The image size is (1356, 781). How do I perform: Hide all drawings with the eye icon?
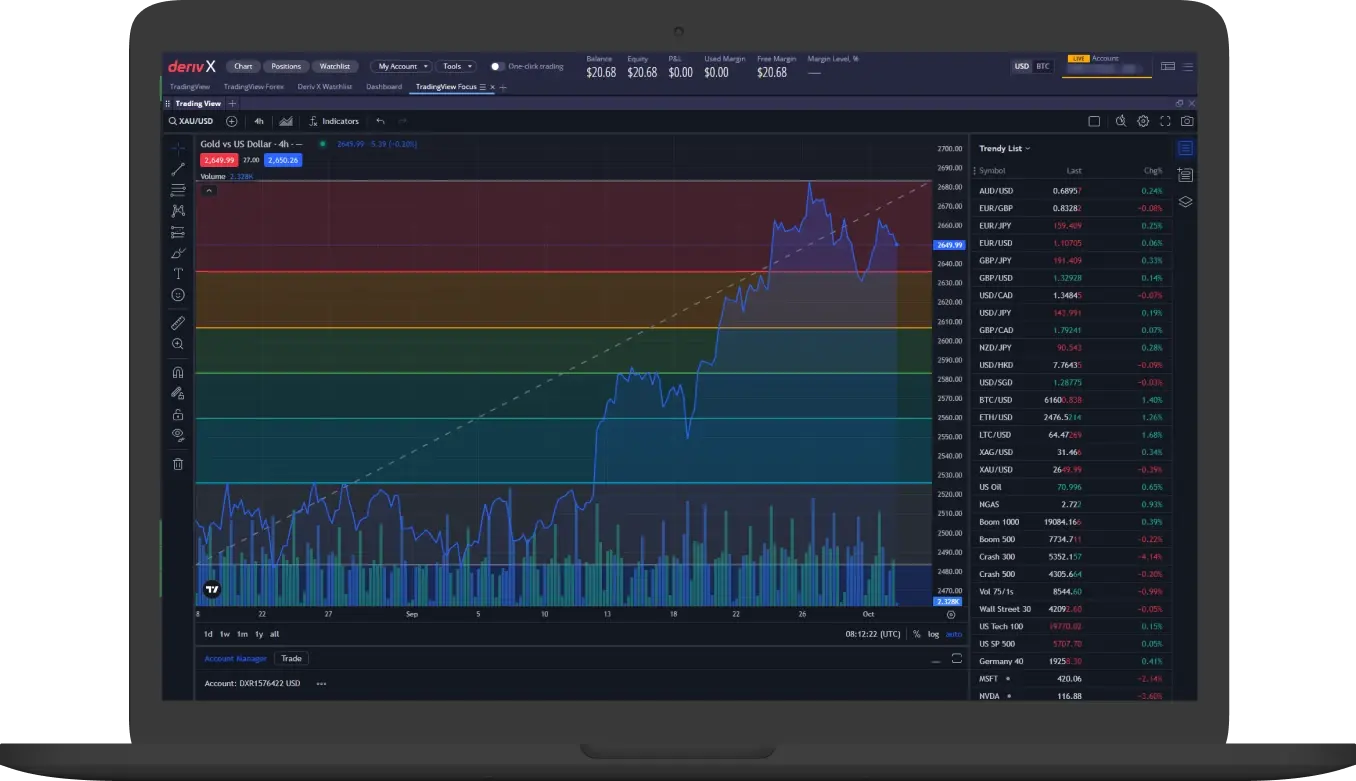(178, 436)
